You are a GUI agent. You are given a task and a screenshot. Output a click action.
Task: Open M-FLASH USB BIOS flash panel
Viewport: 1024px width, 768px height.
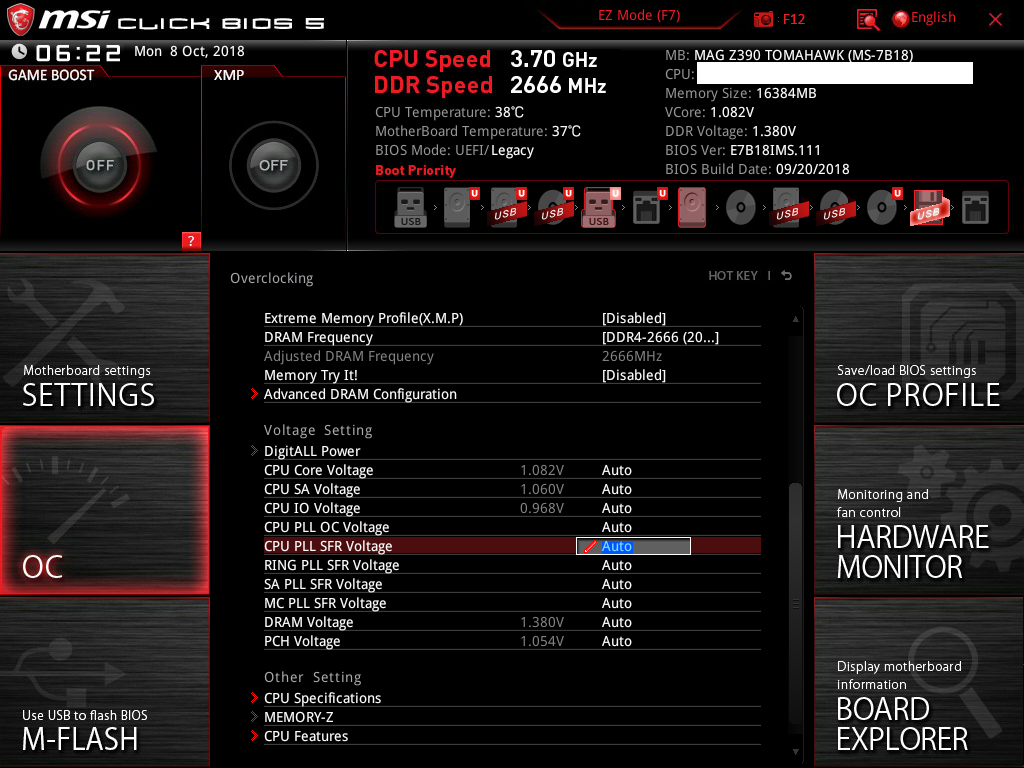[x=104, y=682]
